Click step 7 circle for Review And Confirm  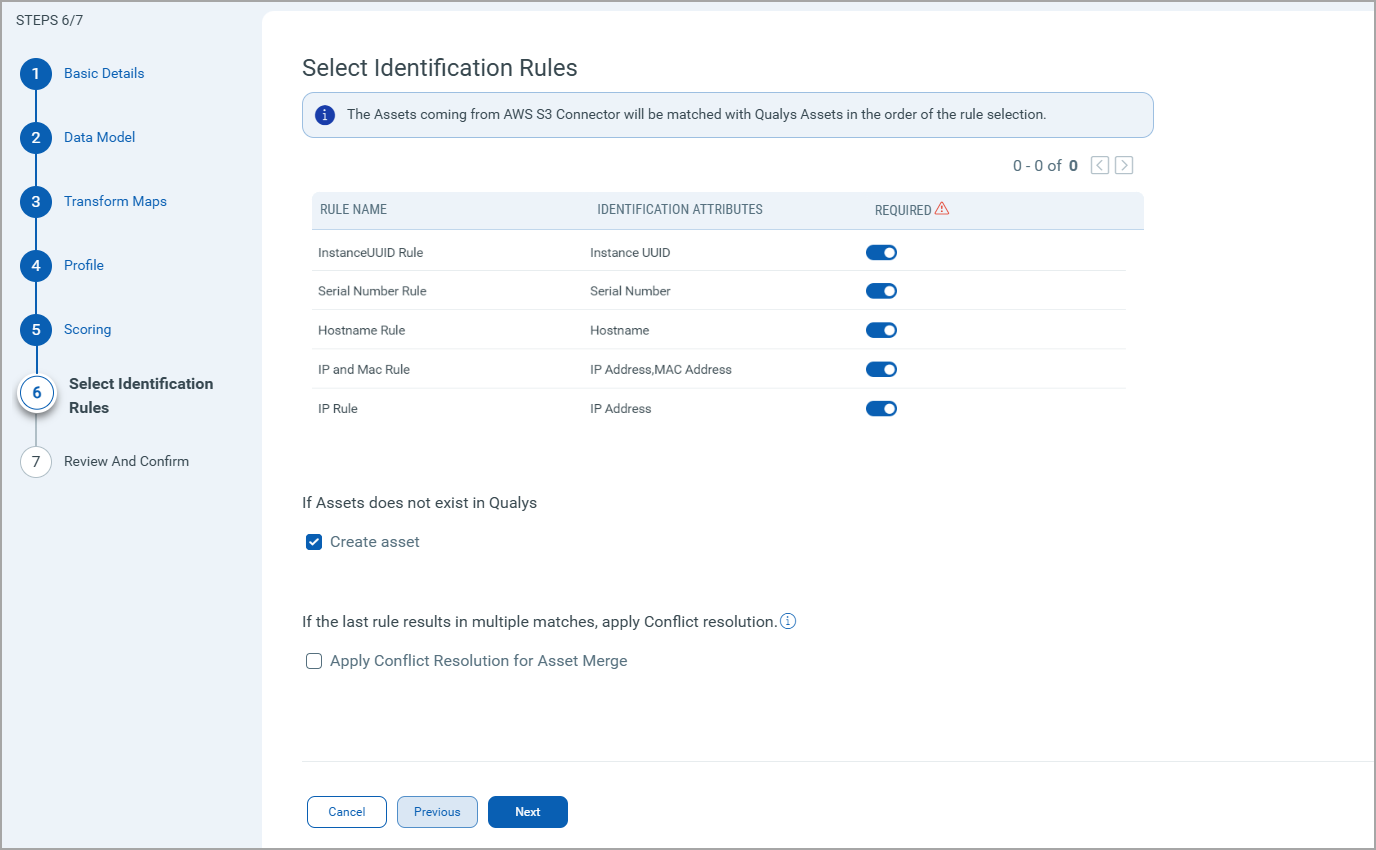pos(36,461)
